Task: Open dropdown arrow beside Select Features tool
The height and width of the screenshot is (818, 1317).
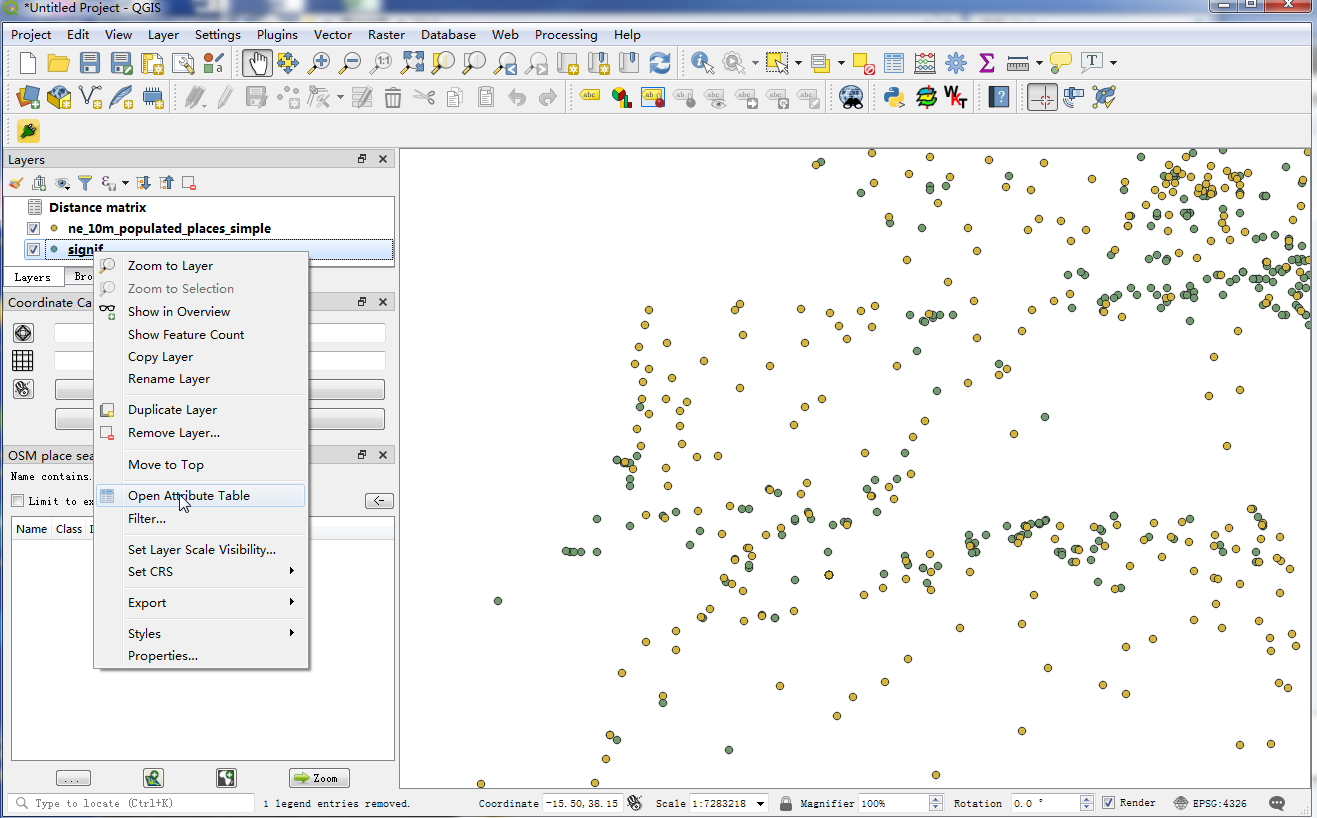Action: click(798, 63)
